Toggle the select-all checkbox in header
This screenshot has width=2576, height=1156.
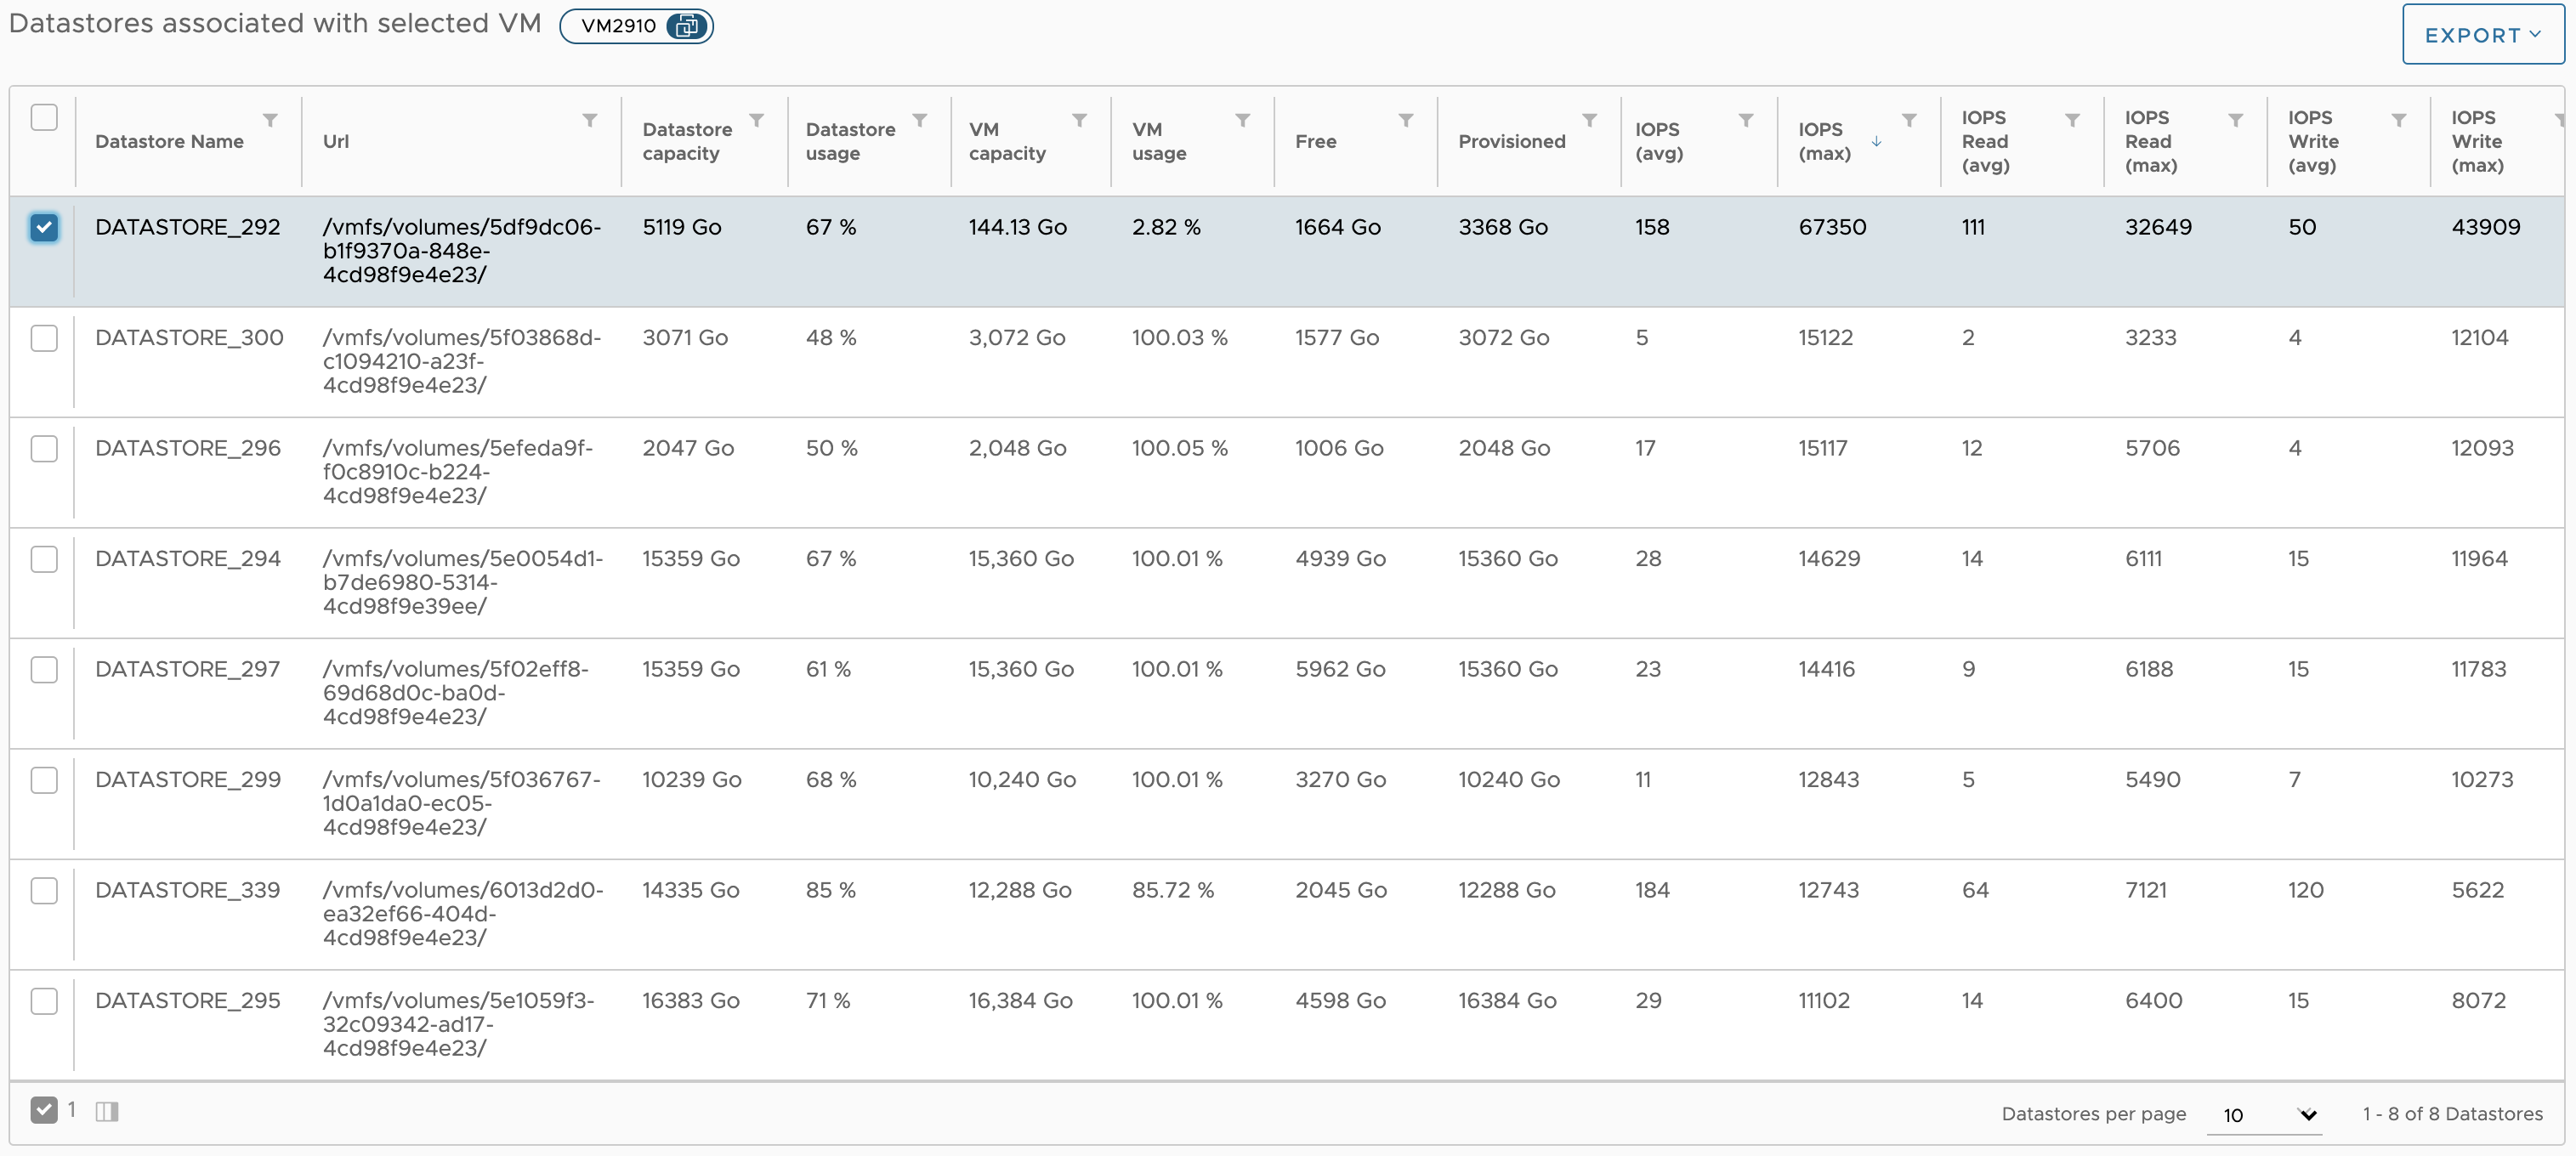tap(44, 117)
